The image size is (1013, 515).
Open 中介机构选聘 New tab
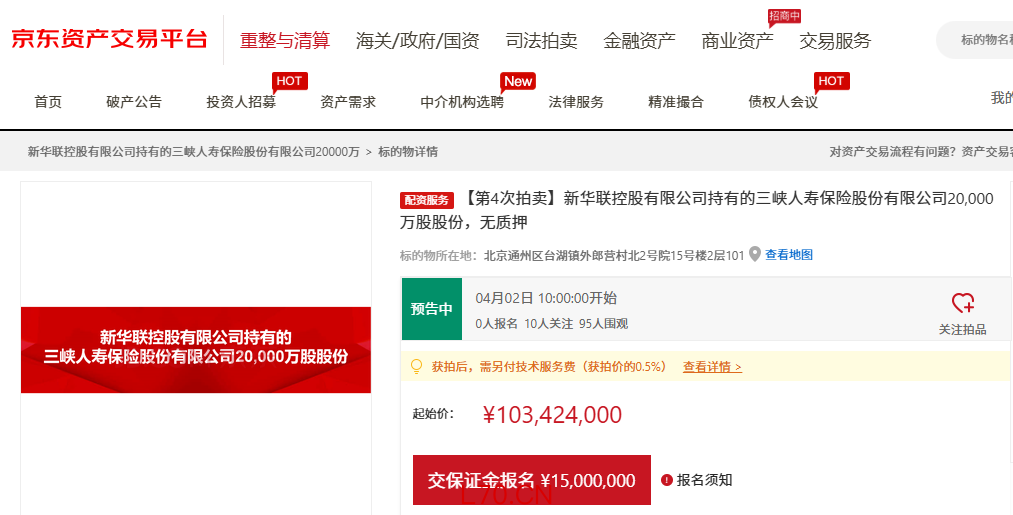(x=462, y=101)
